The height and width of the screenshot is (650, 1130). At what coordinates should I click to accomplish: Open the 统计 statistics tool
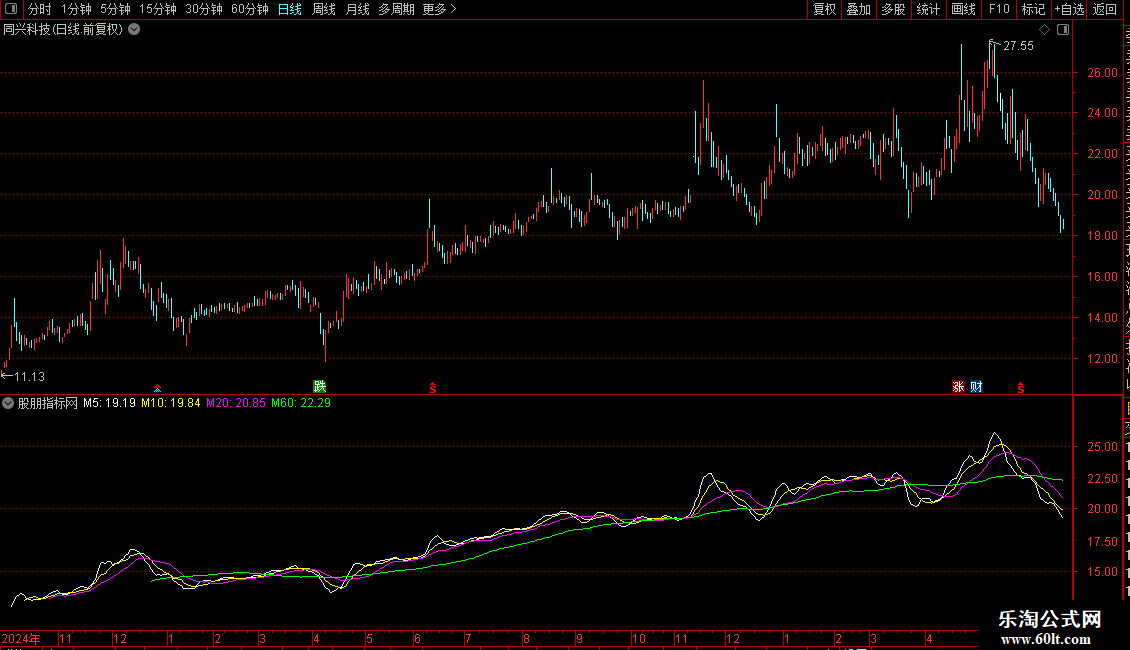click(928, 9)
